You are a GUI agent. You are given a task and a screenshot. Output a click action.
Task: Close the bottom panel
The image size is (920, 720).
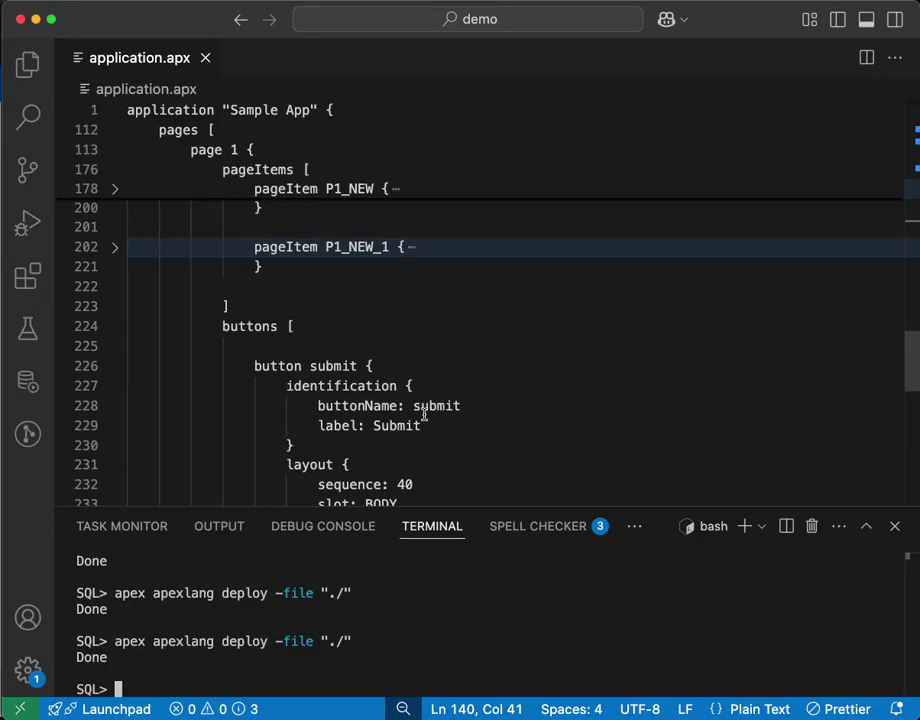(895, 526)
